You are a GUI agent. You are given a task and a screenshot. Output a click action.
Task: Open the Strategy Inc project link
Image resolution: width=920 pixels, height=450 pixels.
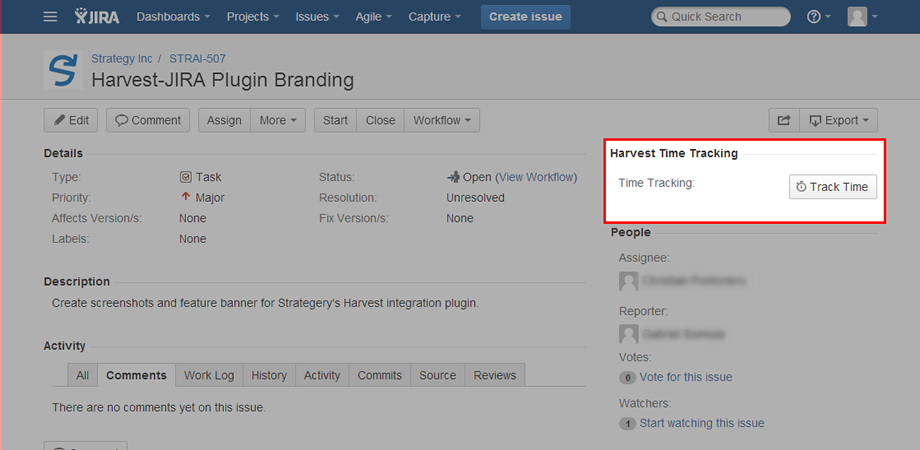[x=121, y=59]
